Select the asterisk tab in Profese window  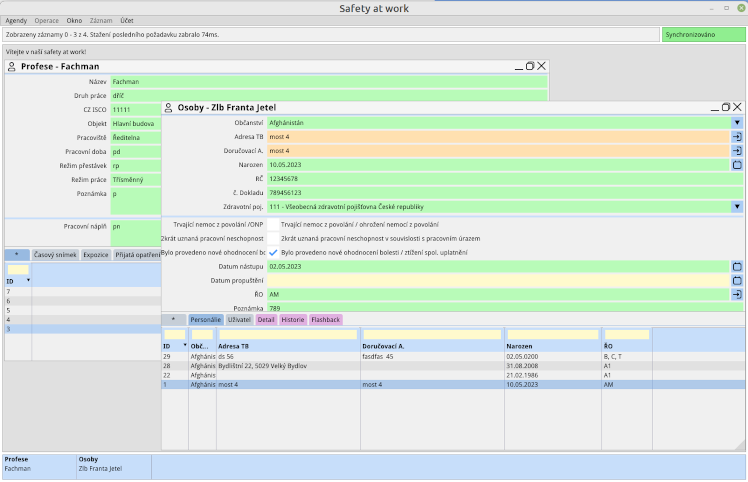coord(17,255)
